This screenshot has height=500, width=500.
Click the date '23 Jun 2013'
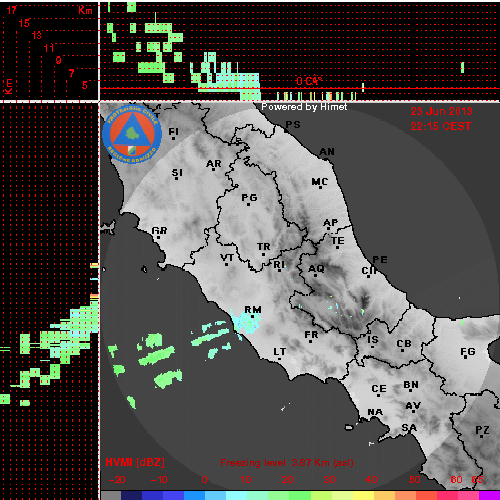point(441,111)
